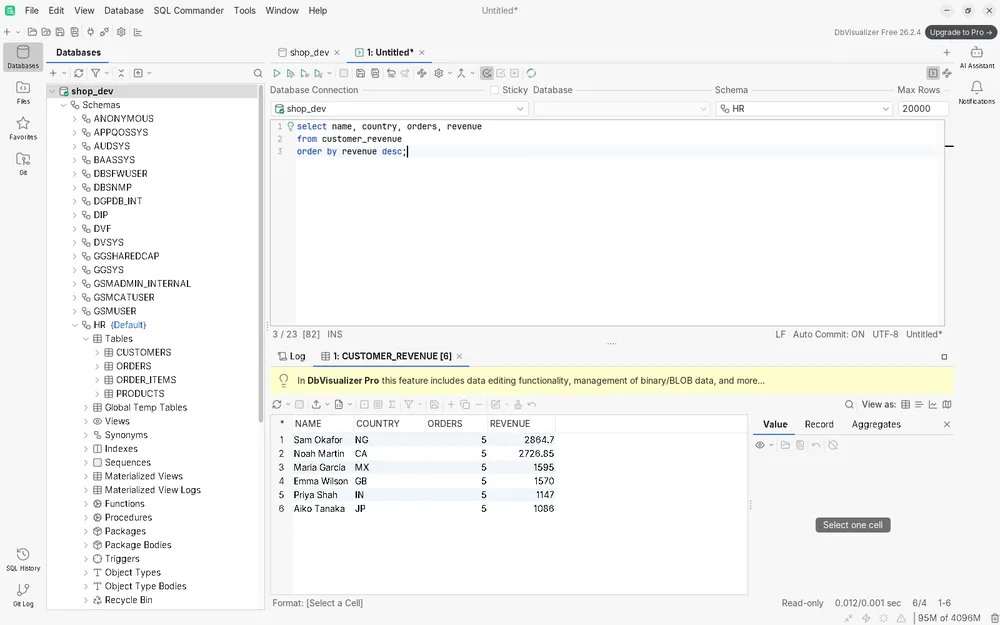The image size is (1000, 625).
Task: Open the Tools menu
Action: pos(244,11)
